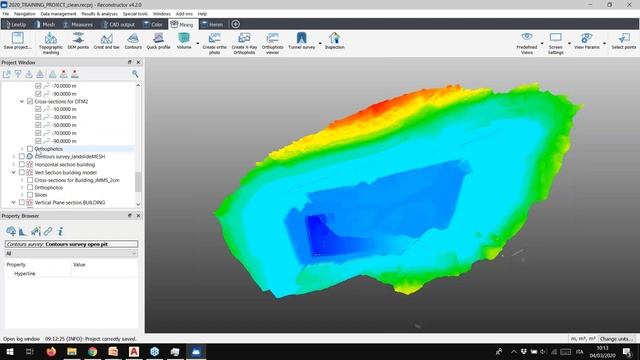Click the Project correctly saved status message
Image resolution: width=640 pixels, height=360 pixels.
91,339
